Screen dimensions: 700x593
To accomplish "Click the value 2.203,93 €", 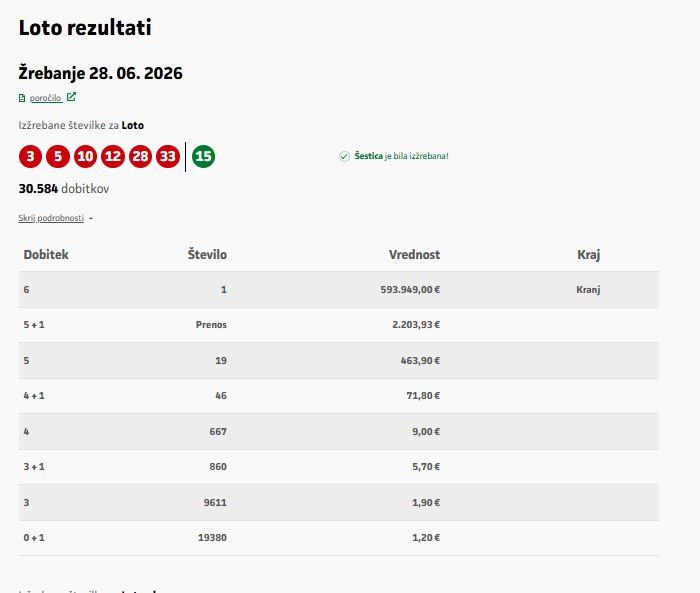I will click(416, 325).
